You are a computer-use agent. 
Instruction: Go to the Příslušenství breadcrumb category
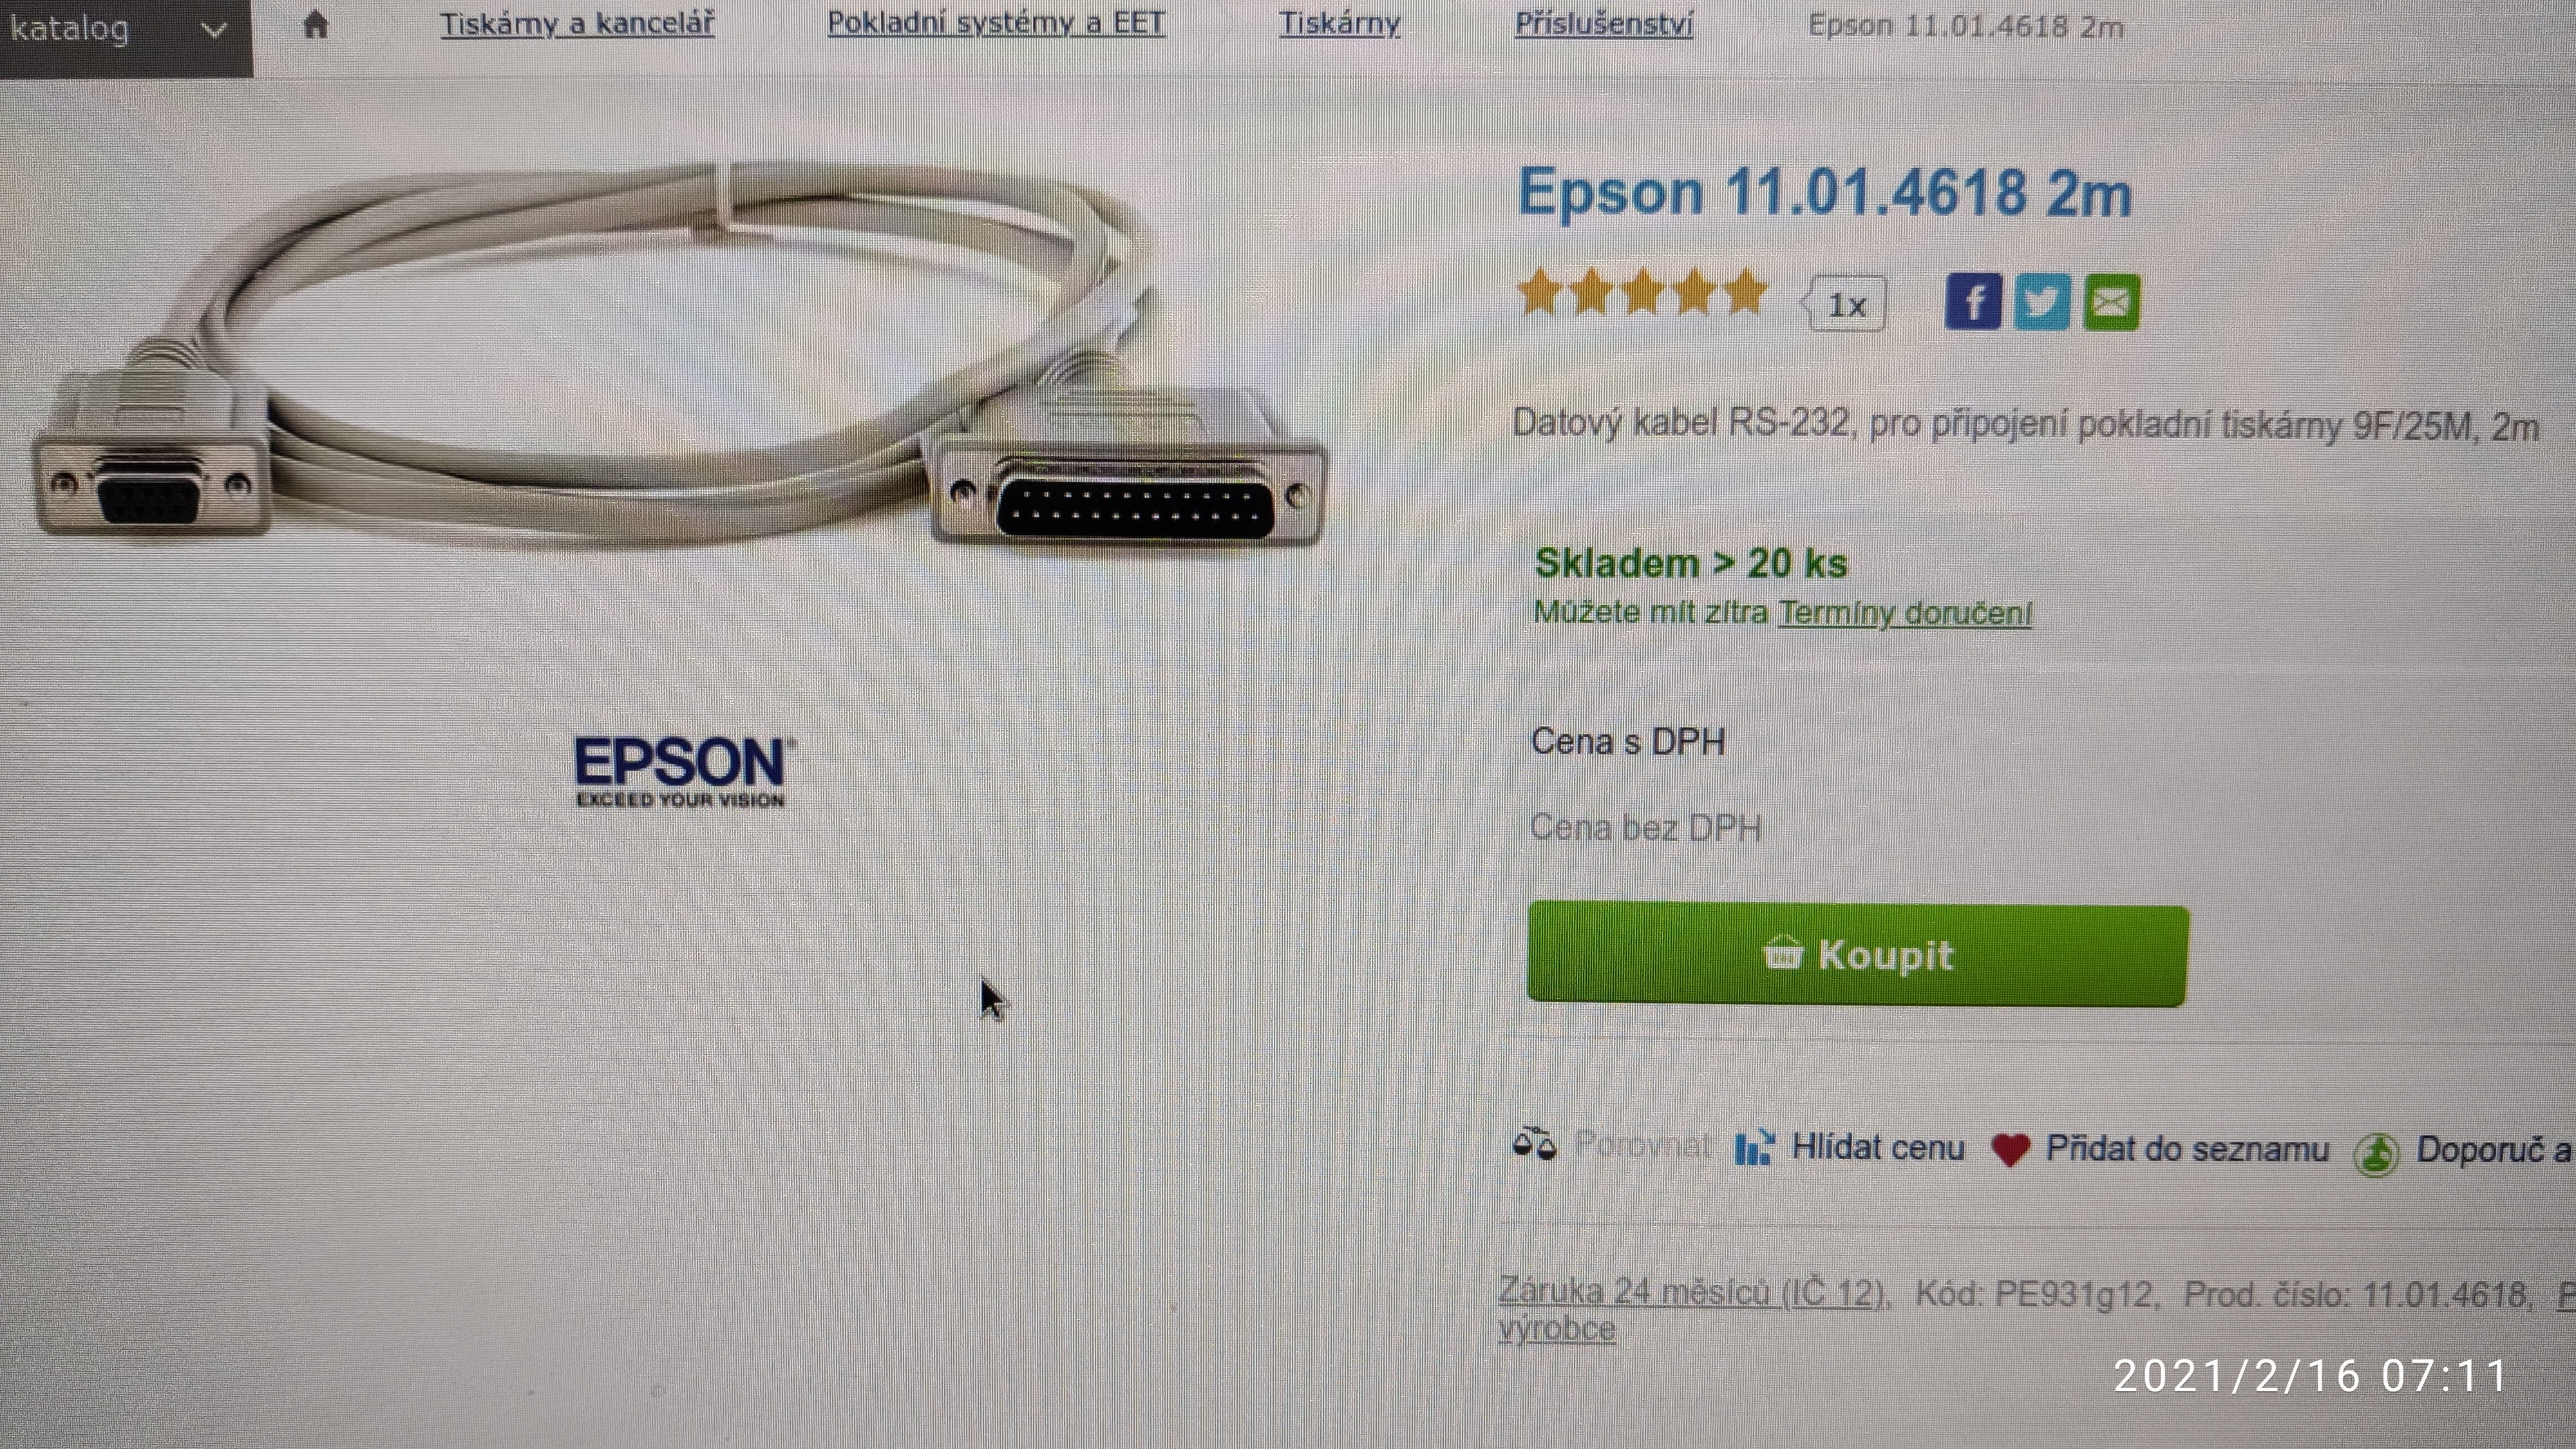1603,24
